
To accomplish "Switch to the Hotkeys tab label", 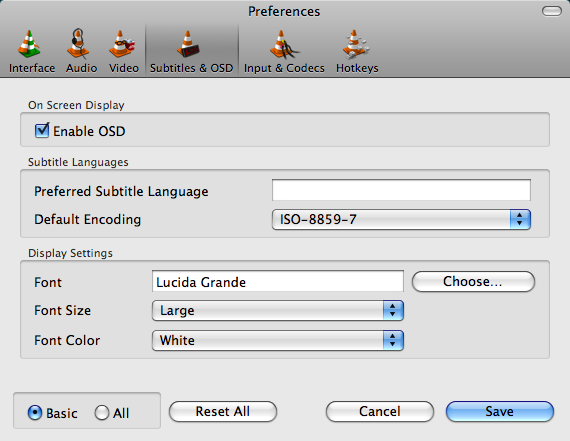I will [357, 68].
